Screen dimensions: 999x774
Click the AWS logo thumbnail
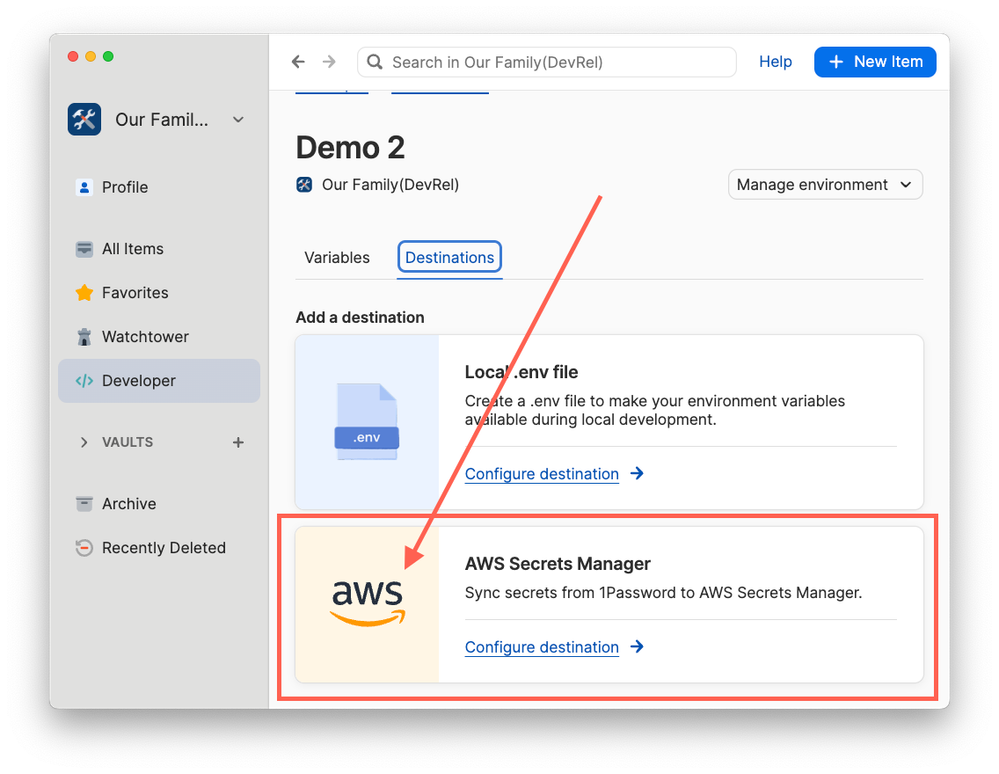(367, 604)
